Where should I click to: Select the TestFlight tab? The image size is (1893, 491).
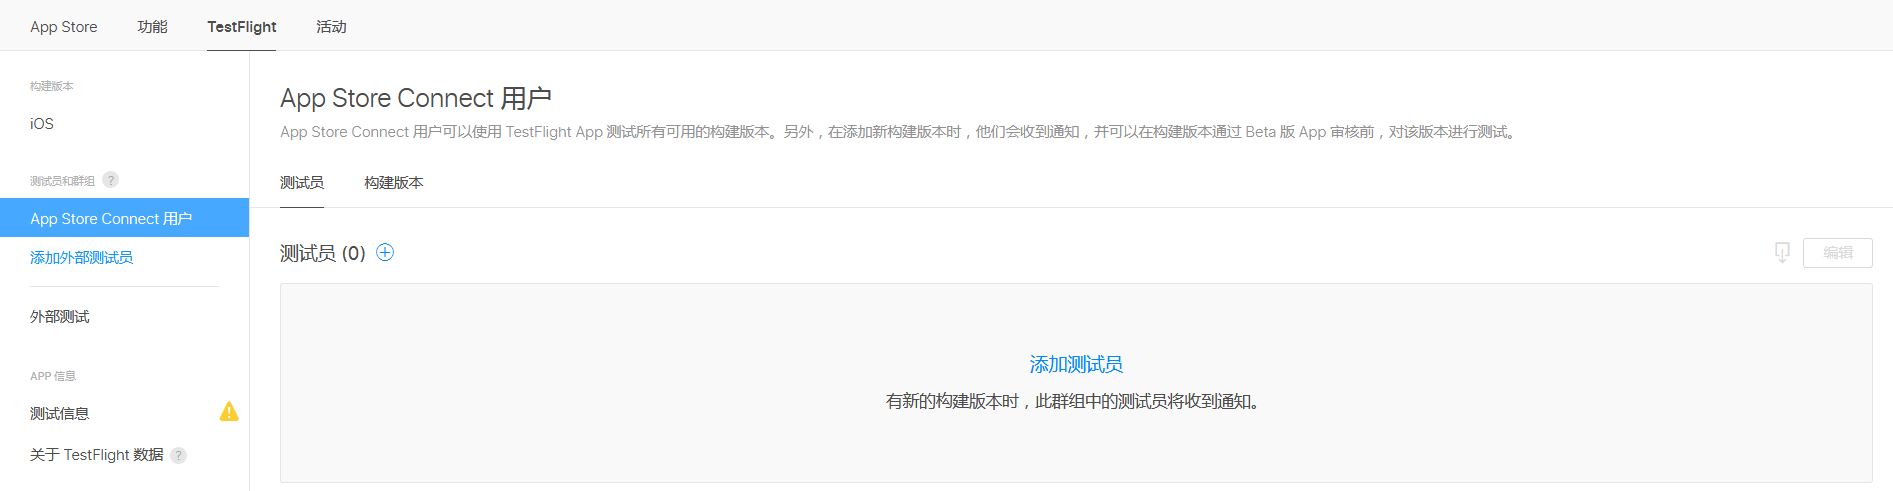(x=242, y=27)
